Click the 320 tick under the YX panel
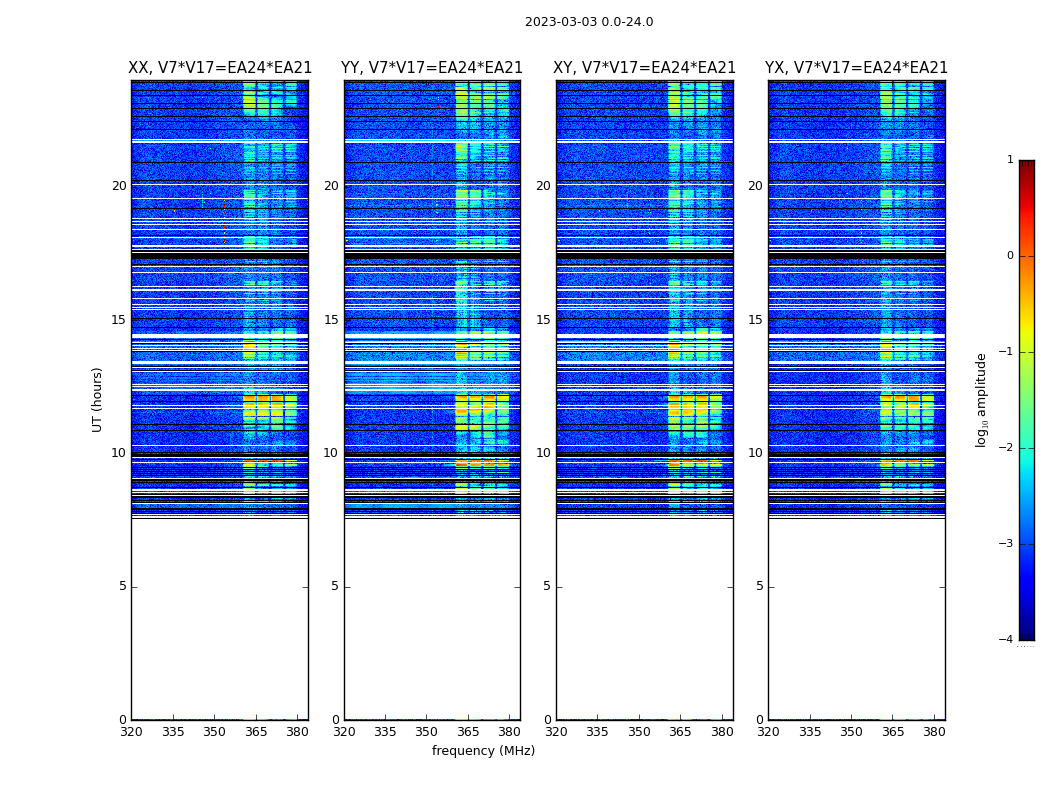Viewport: 1050px width, 800px height. (x=768, y=732)
